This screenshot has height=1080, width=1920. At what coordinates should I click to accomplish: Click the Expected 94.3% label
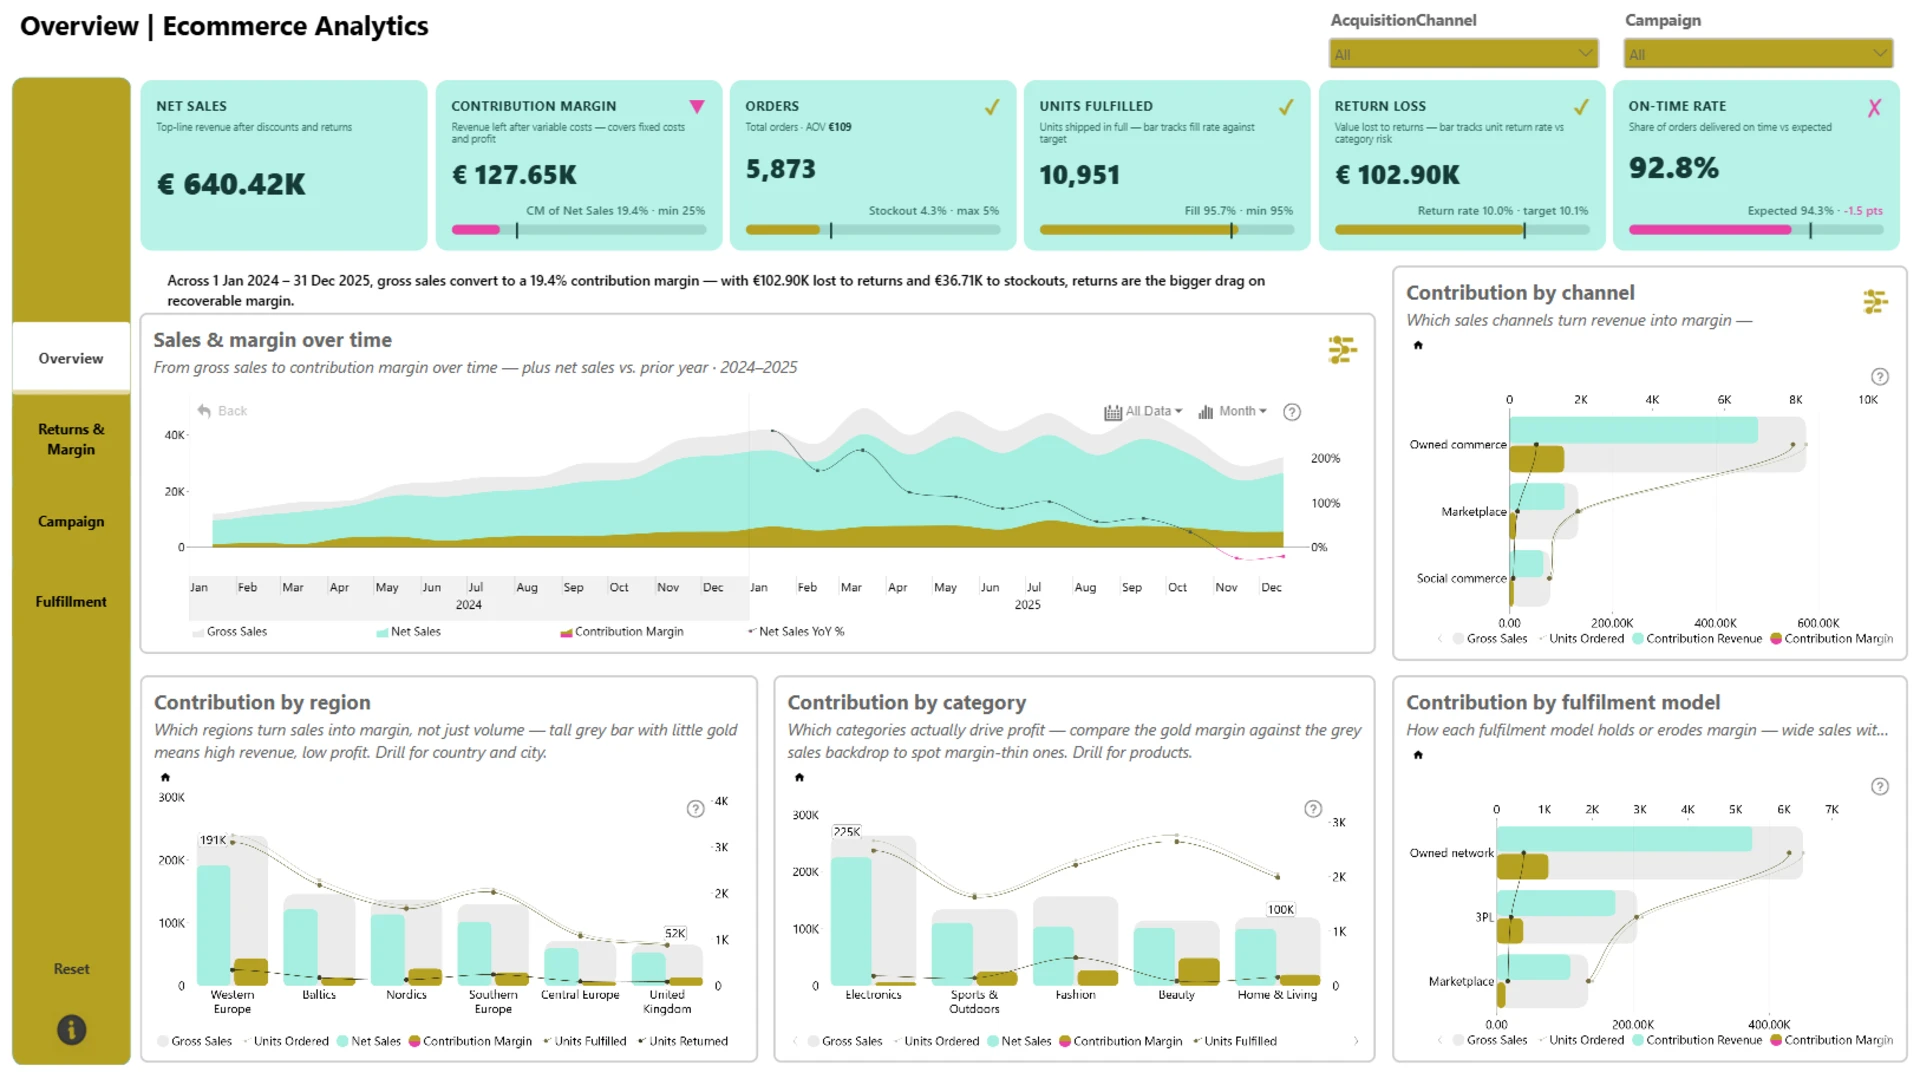tap(1791, 211)
